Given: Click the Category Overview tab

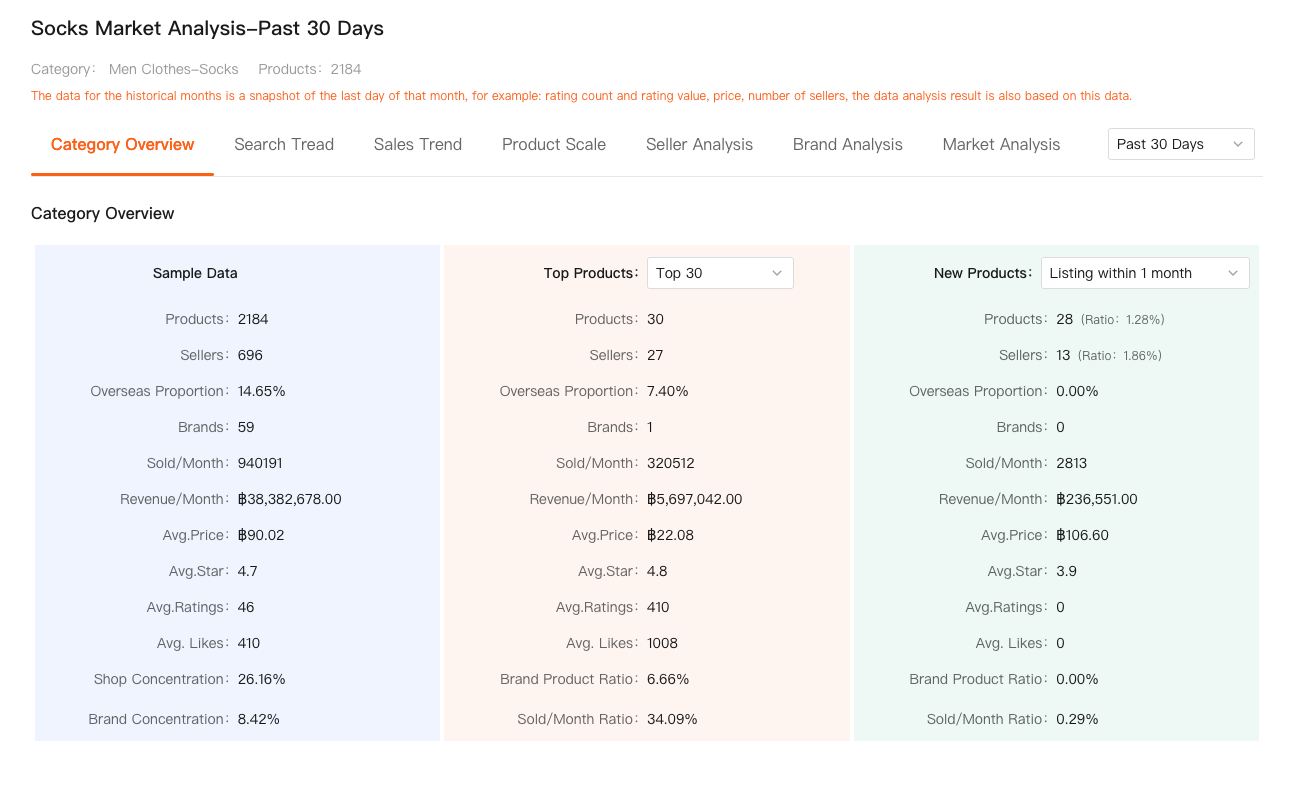Looking at the screenshot, I should click(x=122, y=144).
